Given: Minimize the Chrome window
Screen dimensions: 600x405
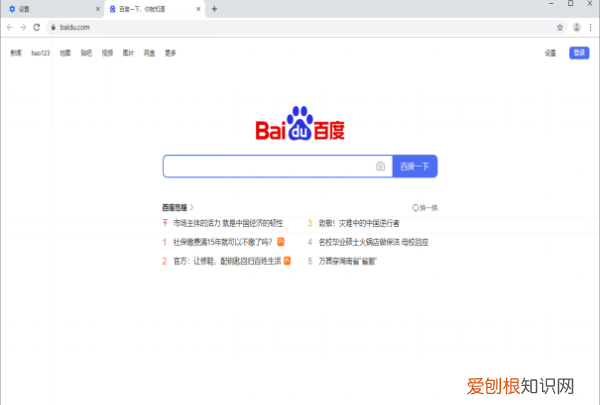Looking at the screenshot, I should click(x=551, y=3).
